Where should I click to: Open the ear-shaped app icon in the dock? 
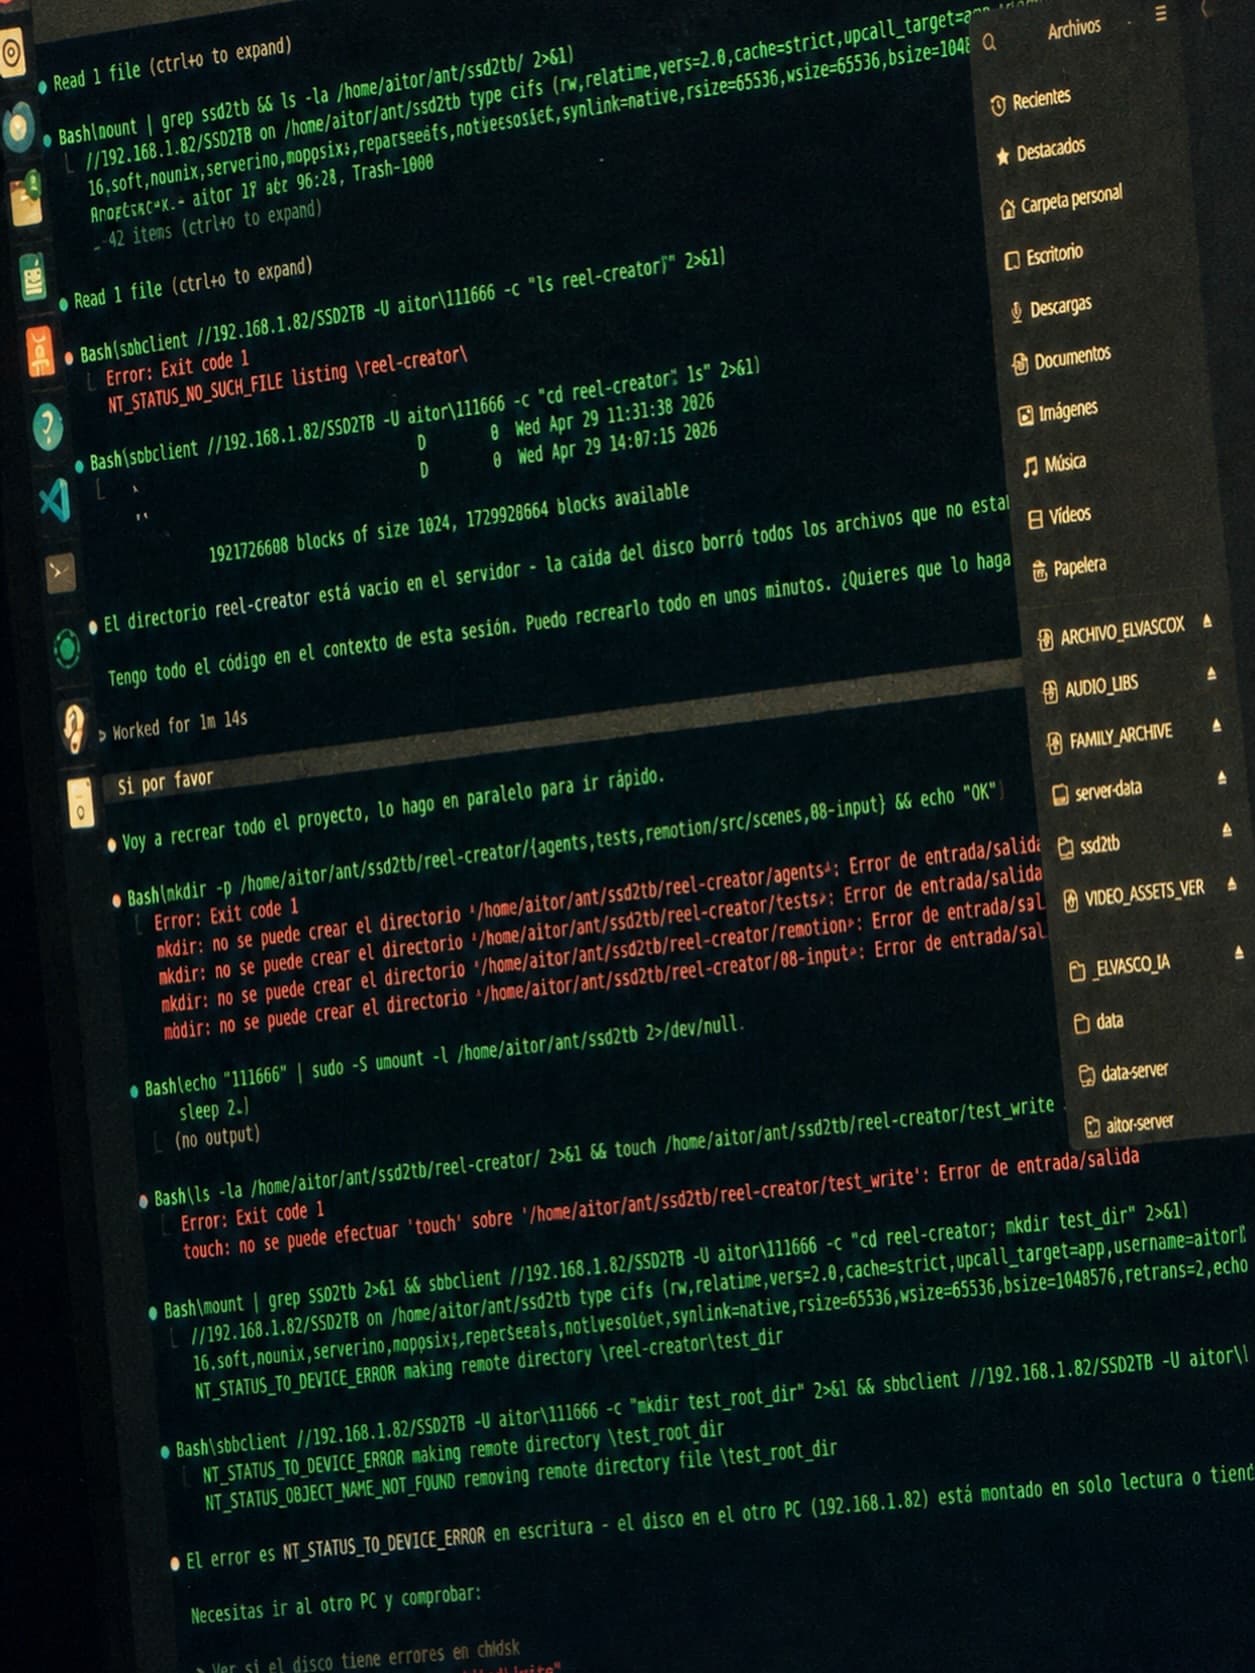(x=73, y=727)
